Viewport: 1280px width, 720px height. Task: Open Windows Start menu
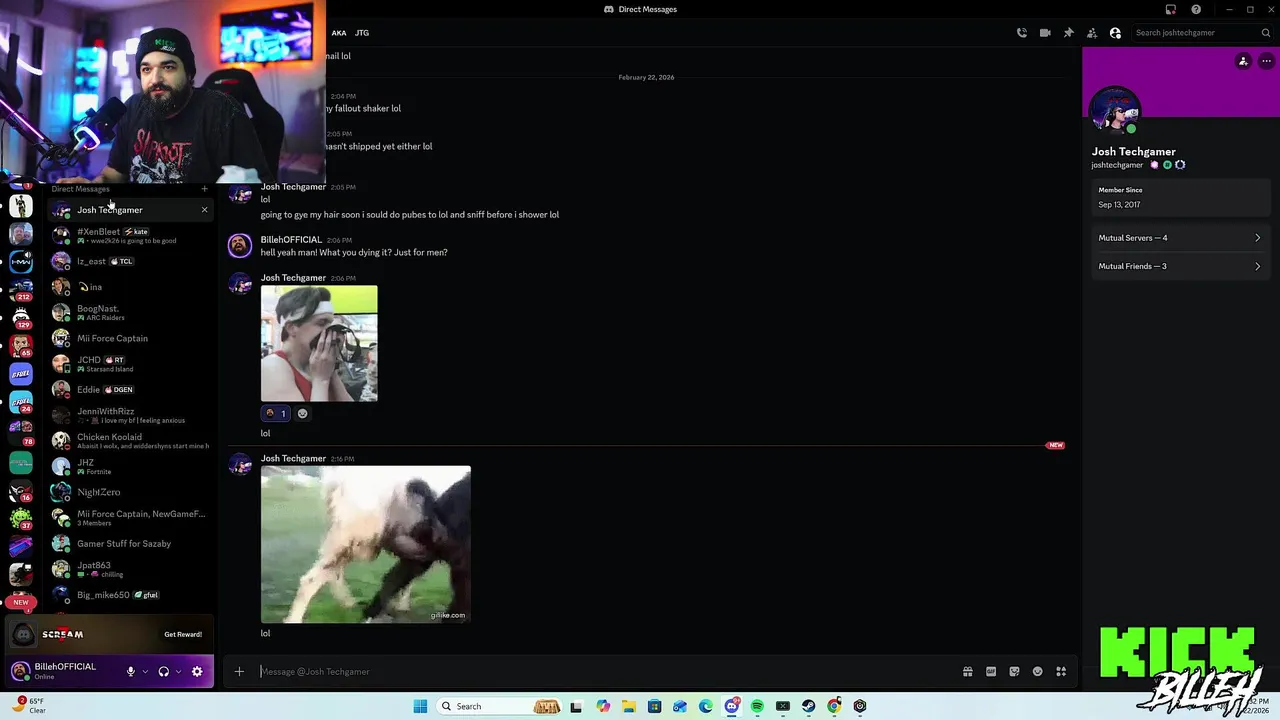tap(421, 706)
